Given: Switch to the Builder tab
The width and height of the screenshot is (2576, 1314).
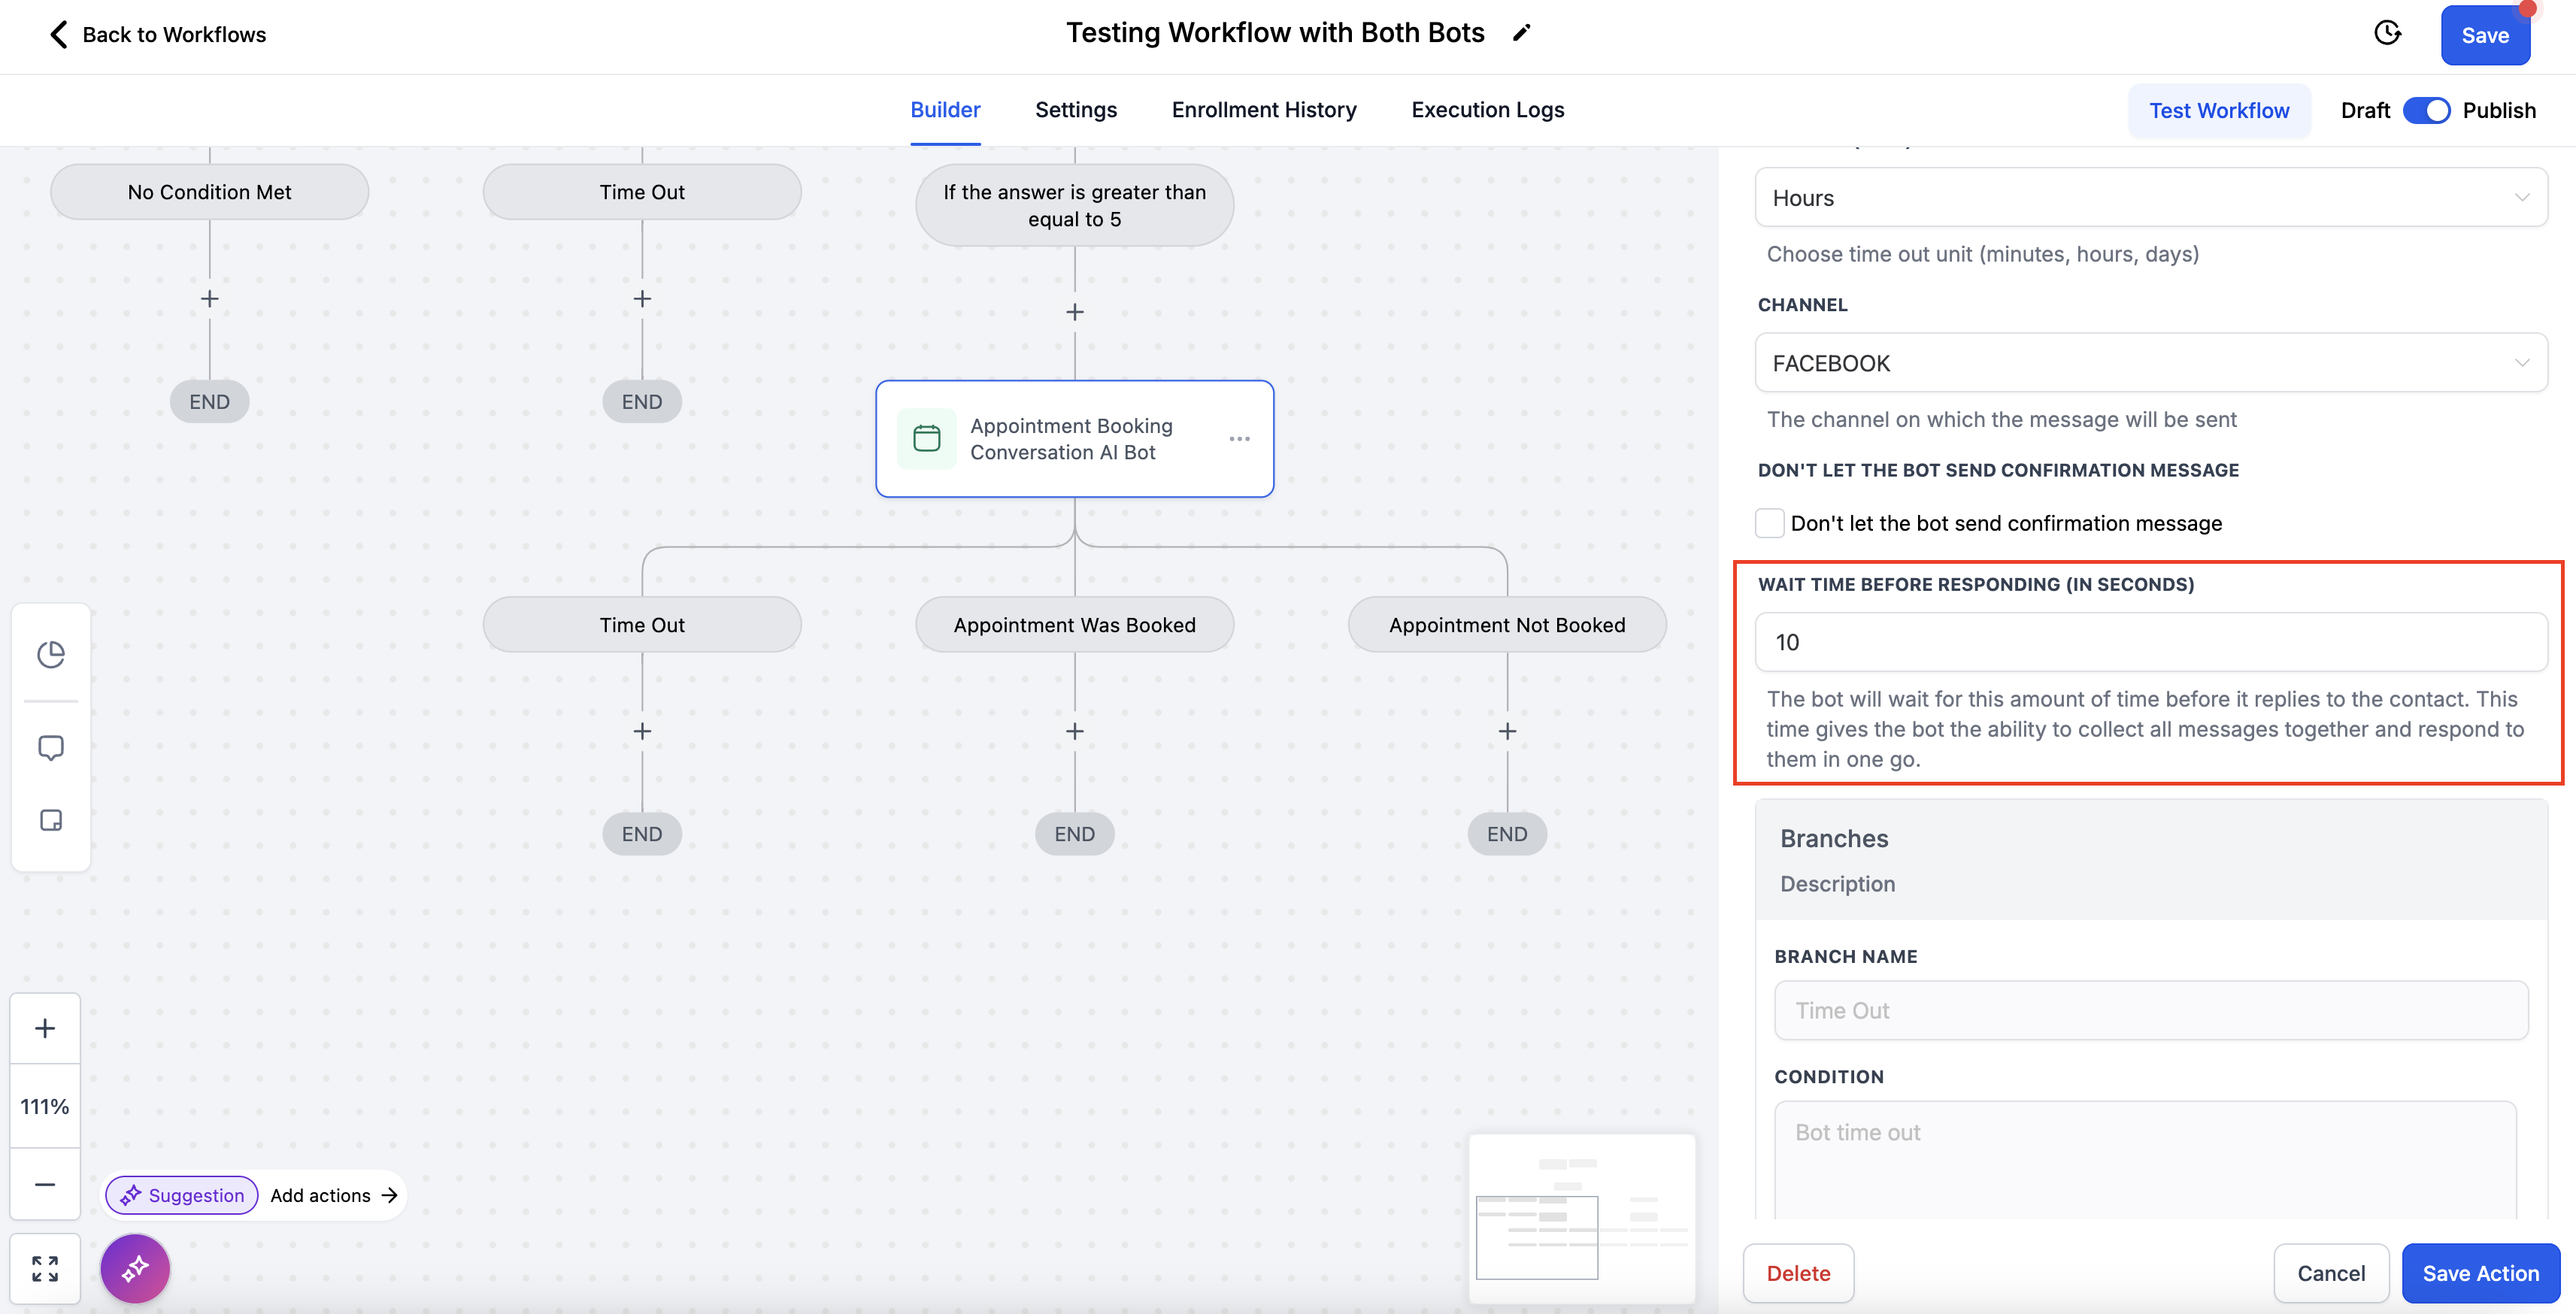Looking at the screenshot, I should (945, 110).
